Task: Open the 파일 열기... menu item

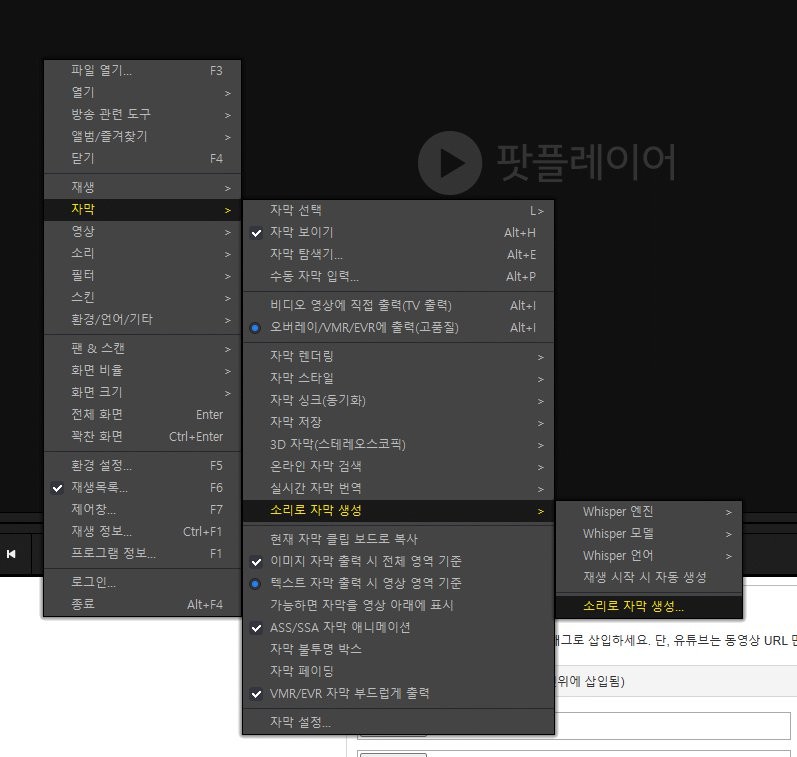Action: click(142, 71)
